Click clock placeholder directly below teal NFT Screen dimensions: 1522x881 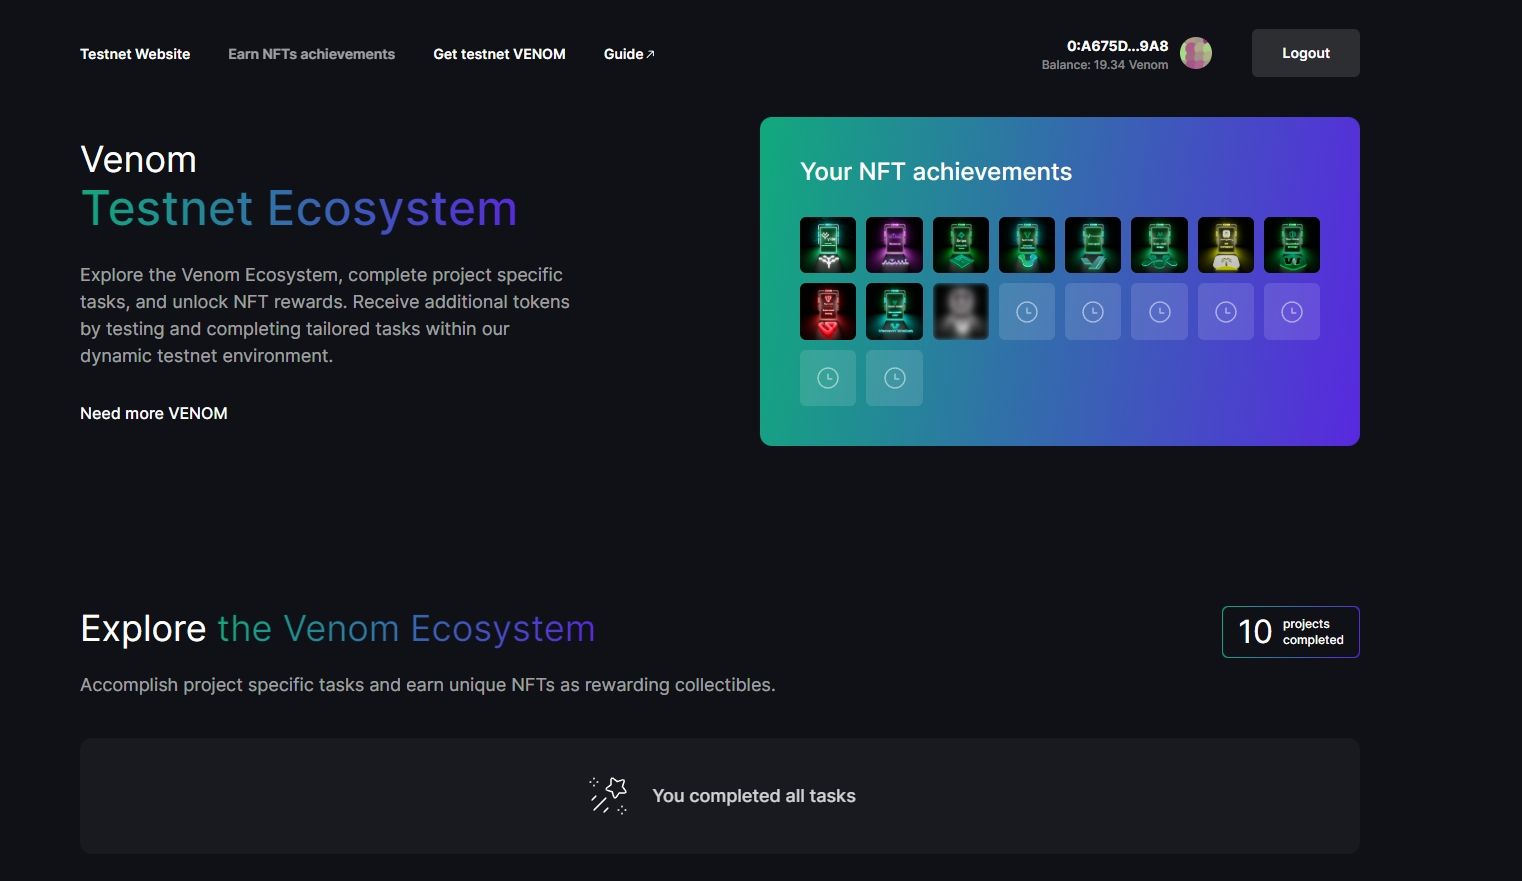point(894,378)
